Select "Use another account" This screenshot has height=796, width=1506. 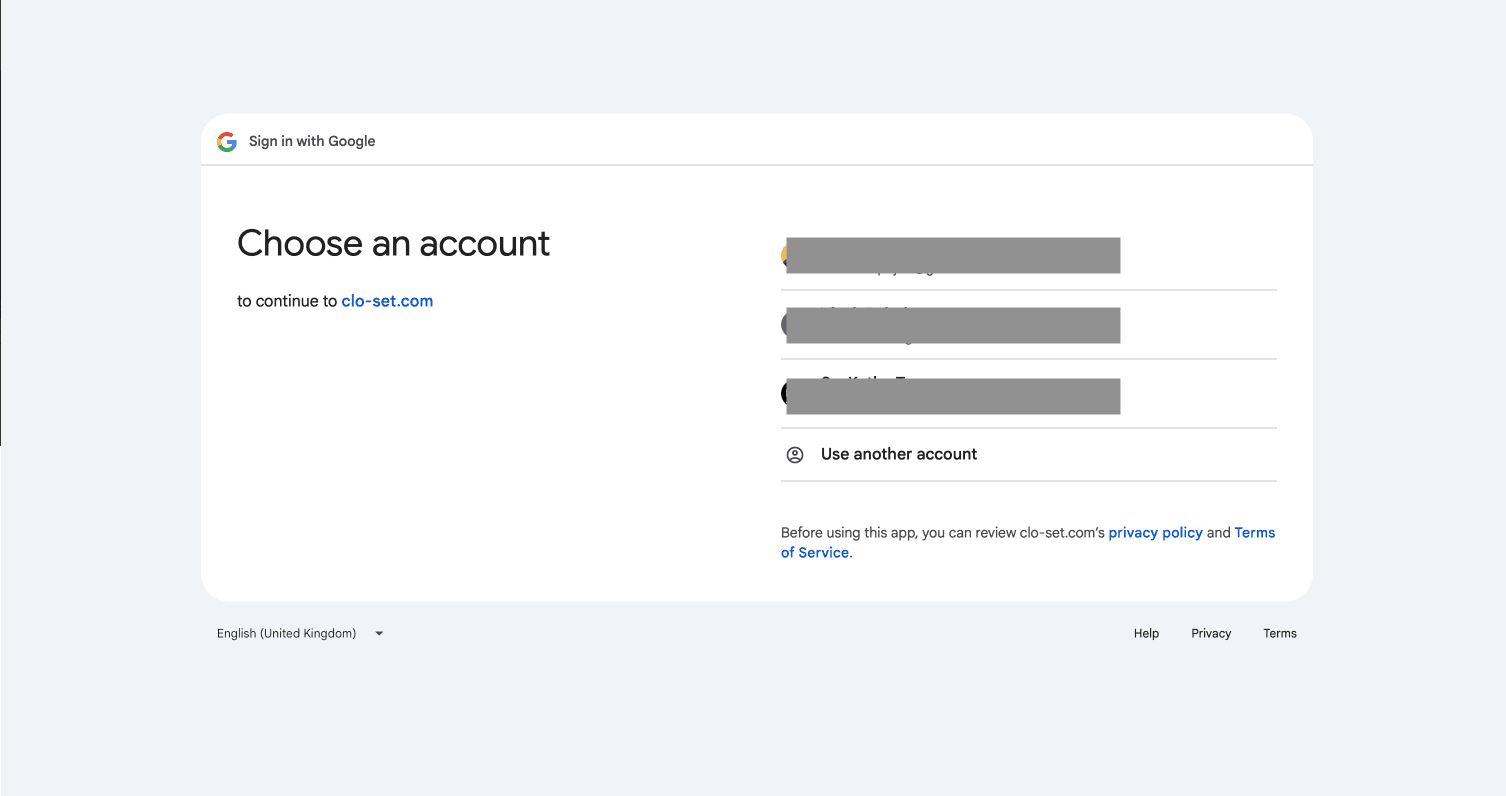click(898, 454)
